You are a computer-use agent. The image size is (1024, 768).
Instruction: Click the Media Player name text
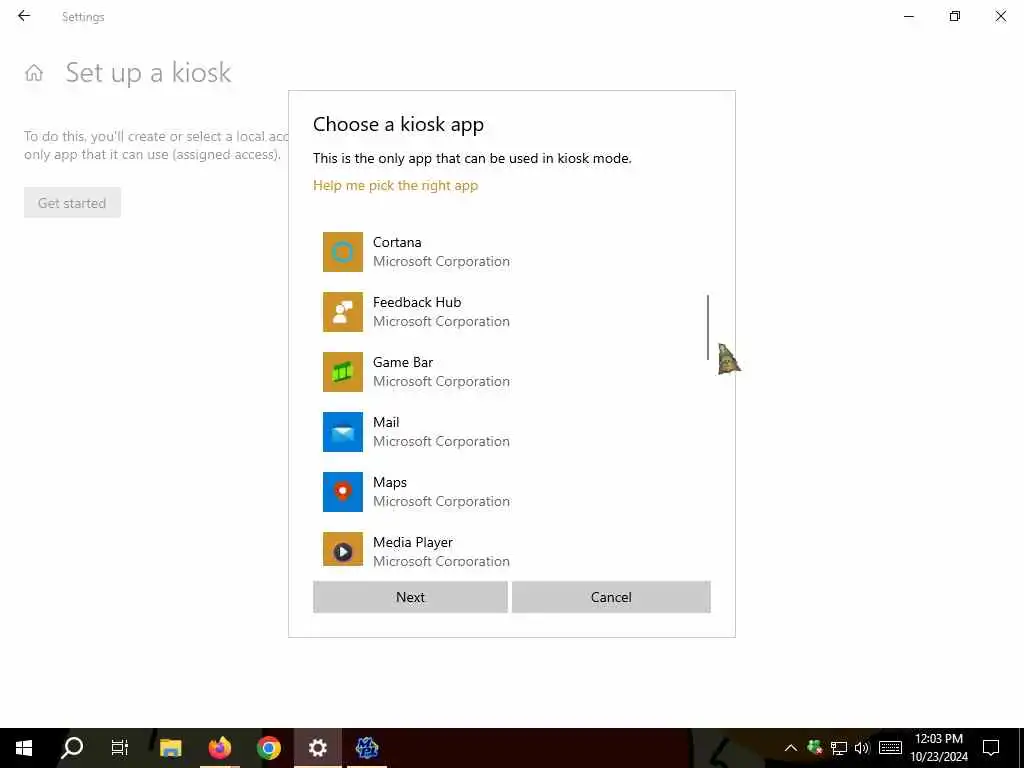pos(413,543)
